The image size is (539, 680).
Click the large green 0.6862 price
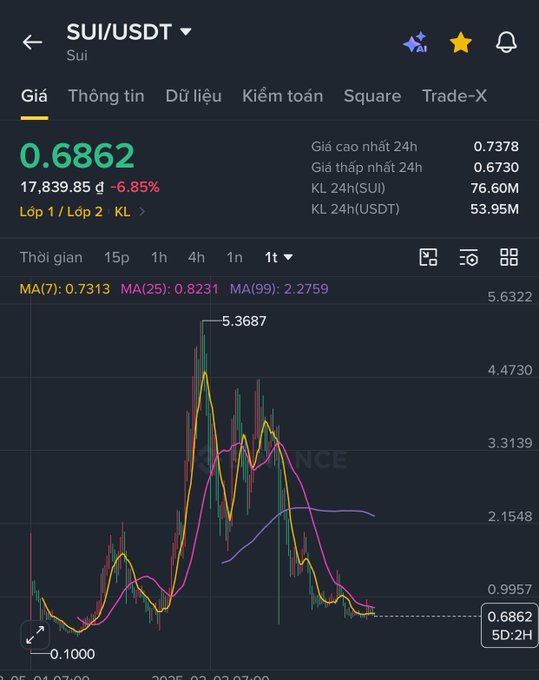[x=77, y=156]
